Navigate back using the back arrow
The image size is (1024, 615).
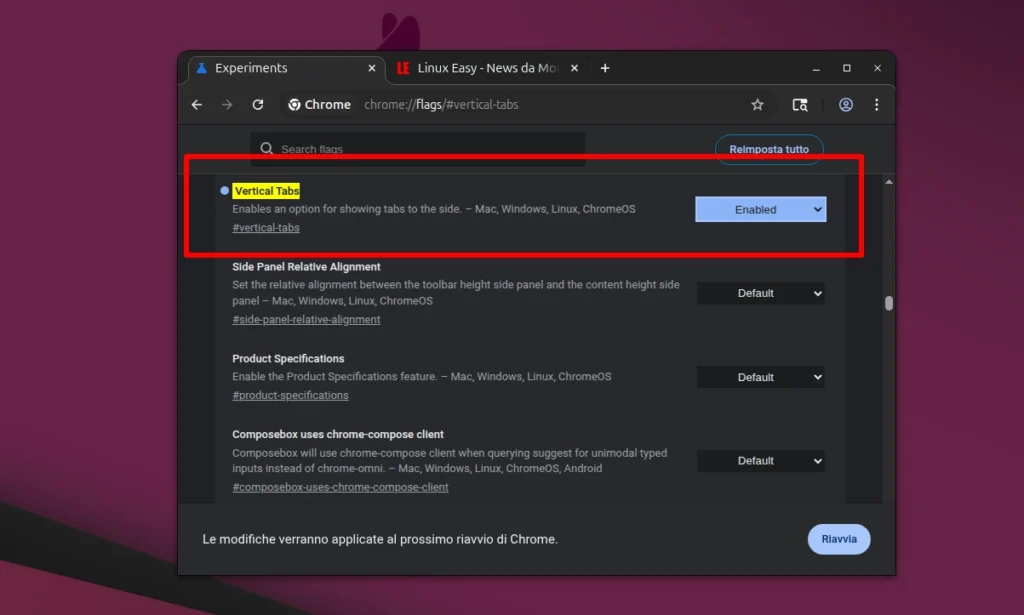197,104
